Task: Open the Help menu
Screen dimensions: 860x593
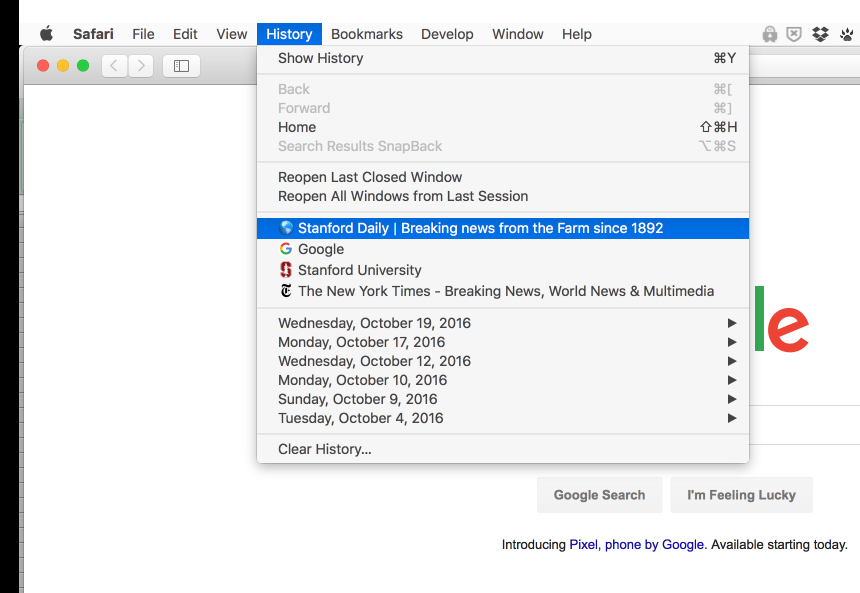Action: coord(576,34)
